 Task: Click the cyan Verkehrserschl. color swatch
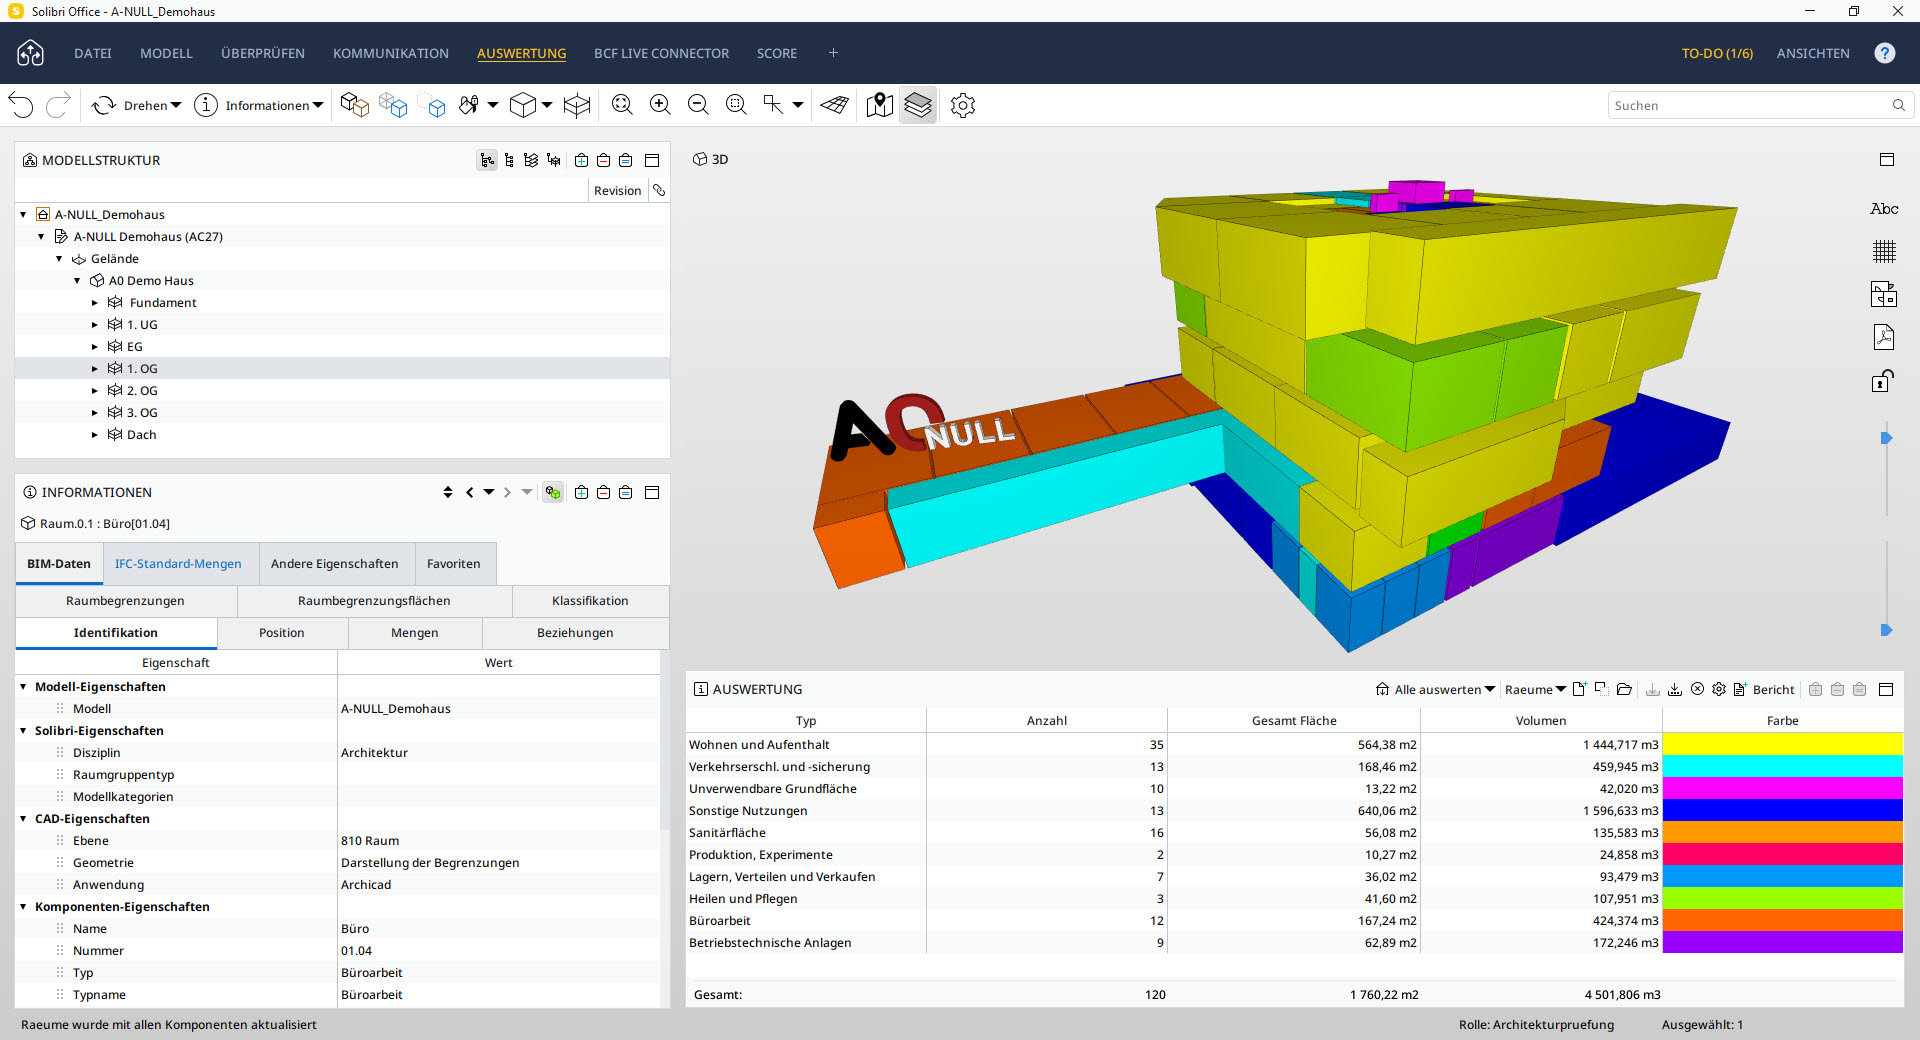click(x=1782, y=767)
